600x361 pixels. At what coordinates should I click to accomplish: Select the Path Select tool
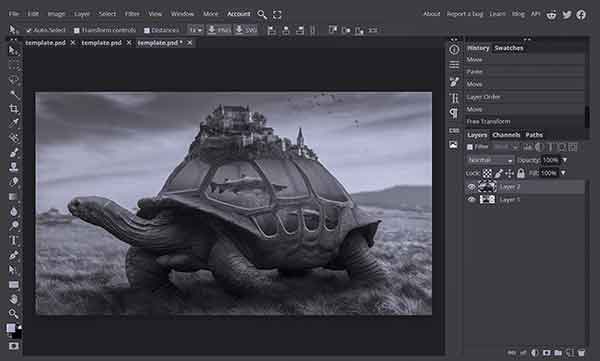click(x=14, y=270)
